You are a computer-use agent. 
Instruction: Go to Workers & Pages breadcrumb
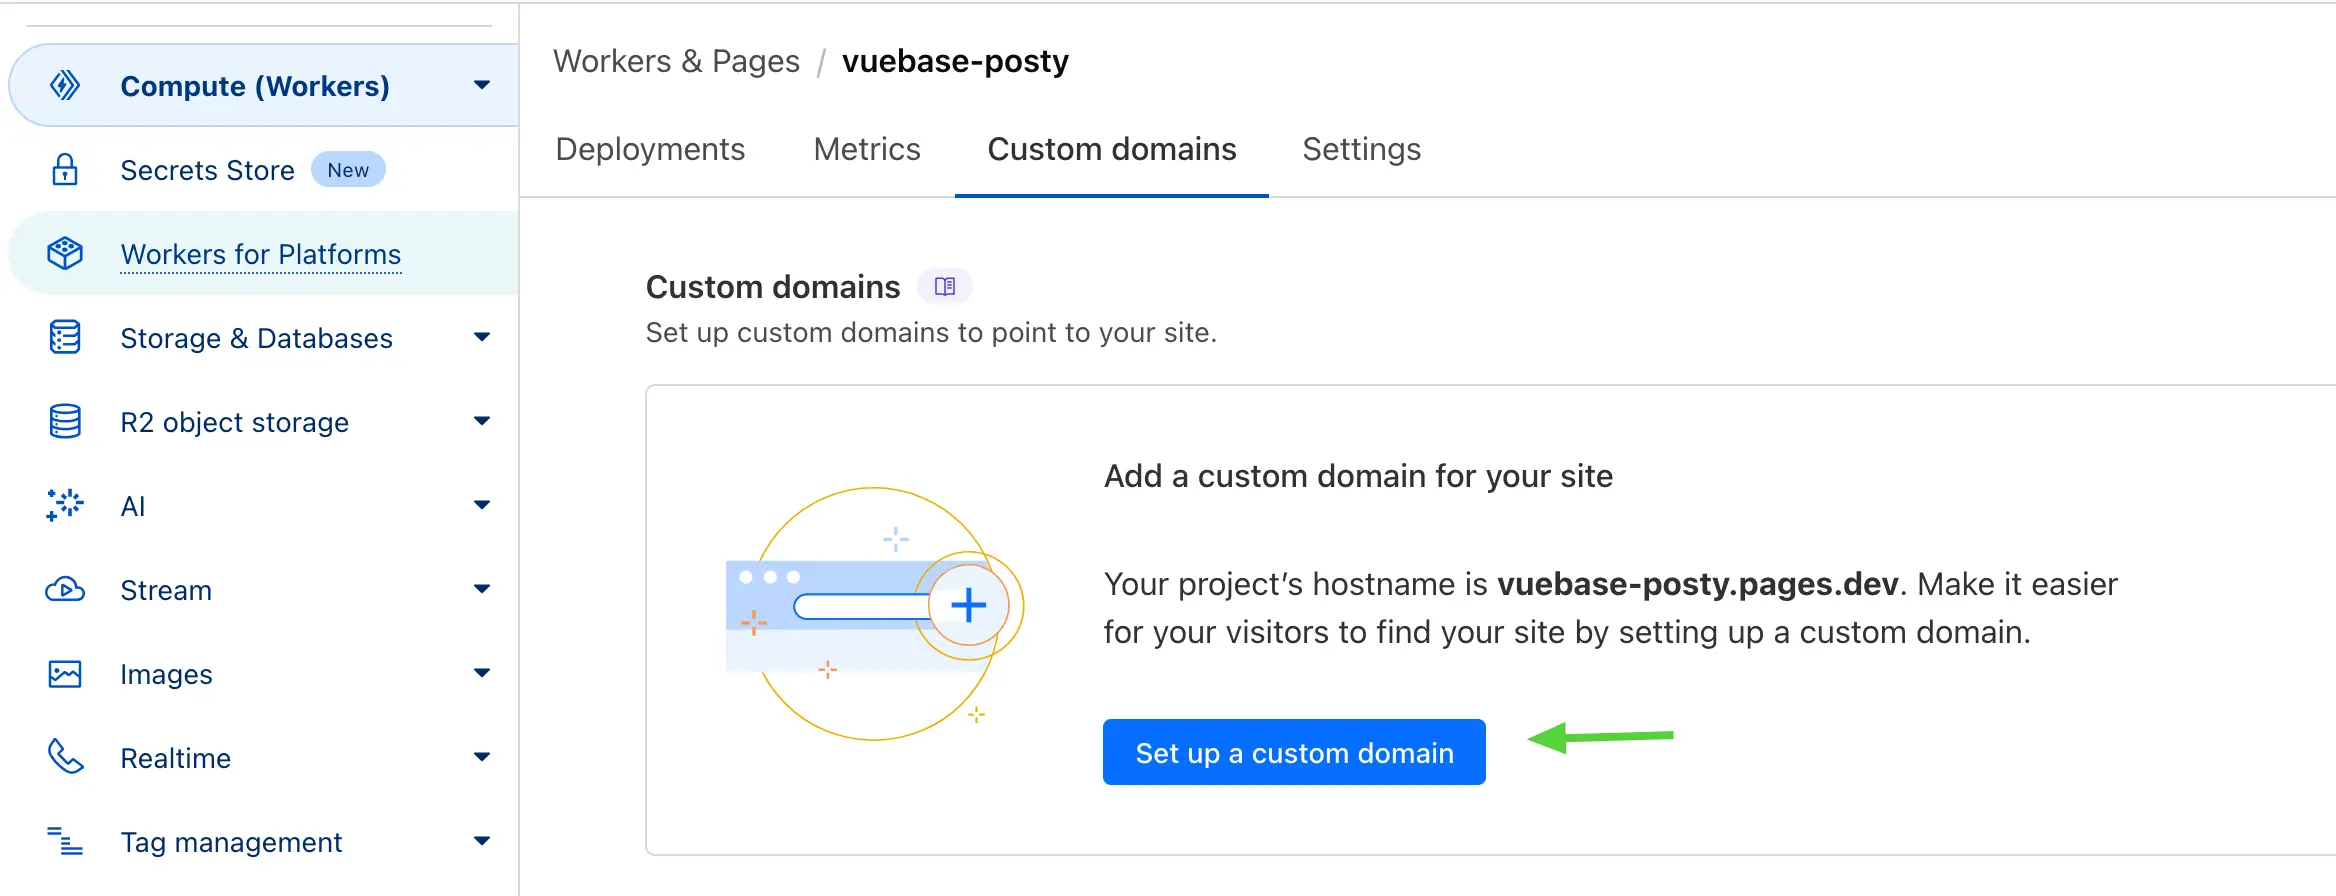pyautogui.click(x=676, y=61)
